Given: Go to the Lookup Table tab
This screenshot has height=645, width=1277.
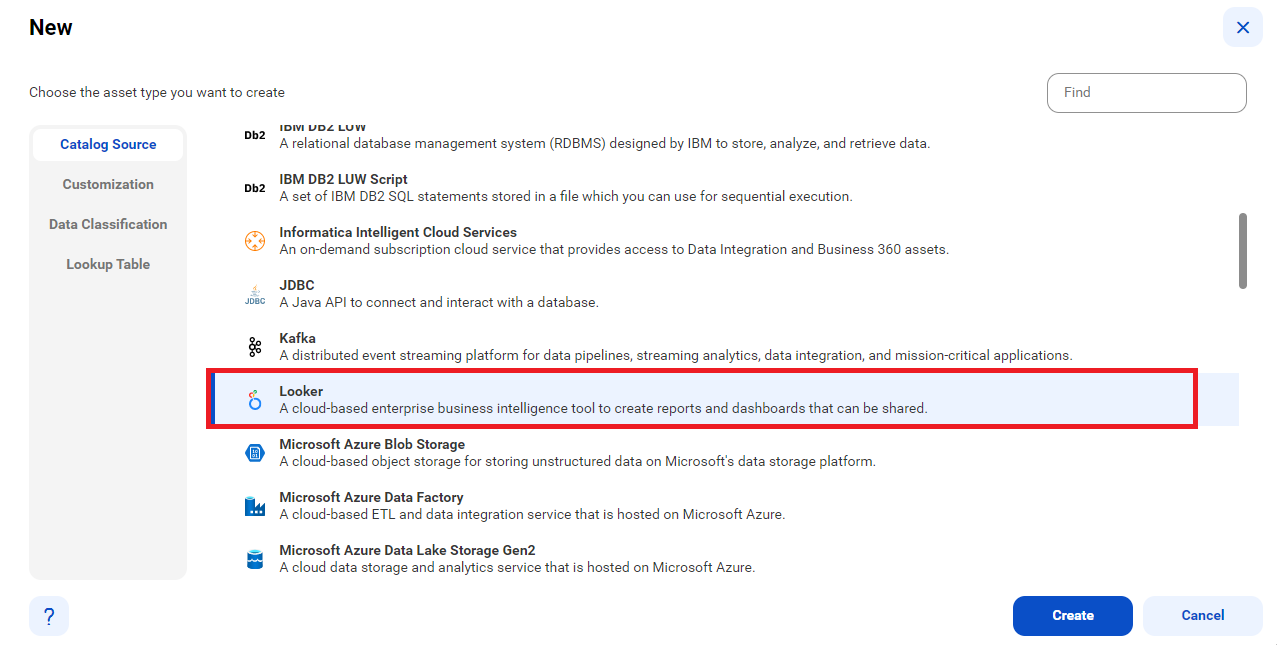Looking at the screenshot, I should [108, 264].
